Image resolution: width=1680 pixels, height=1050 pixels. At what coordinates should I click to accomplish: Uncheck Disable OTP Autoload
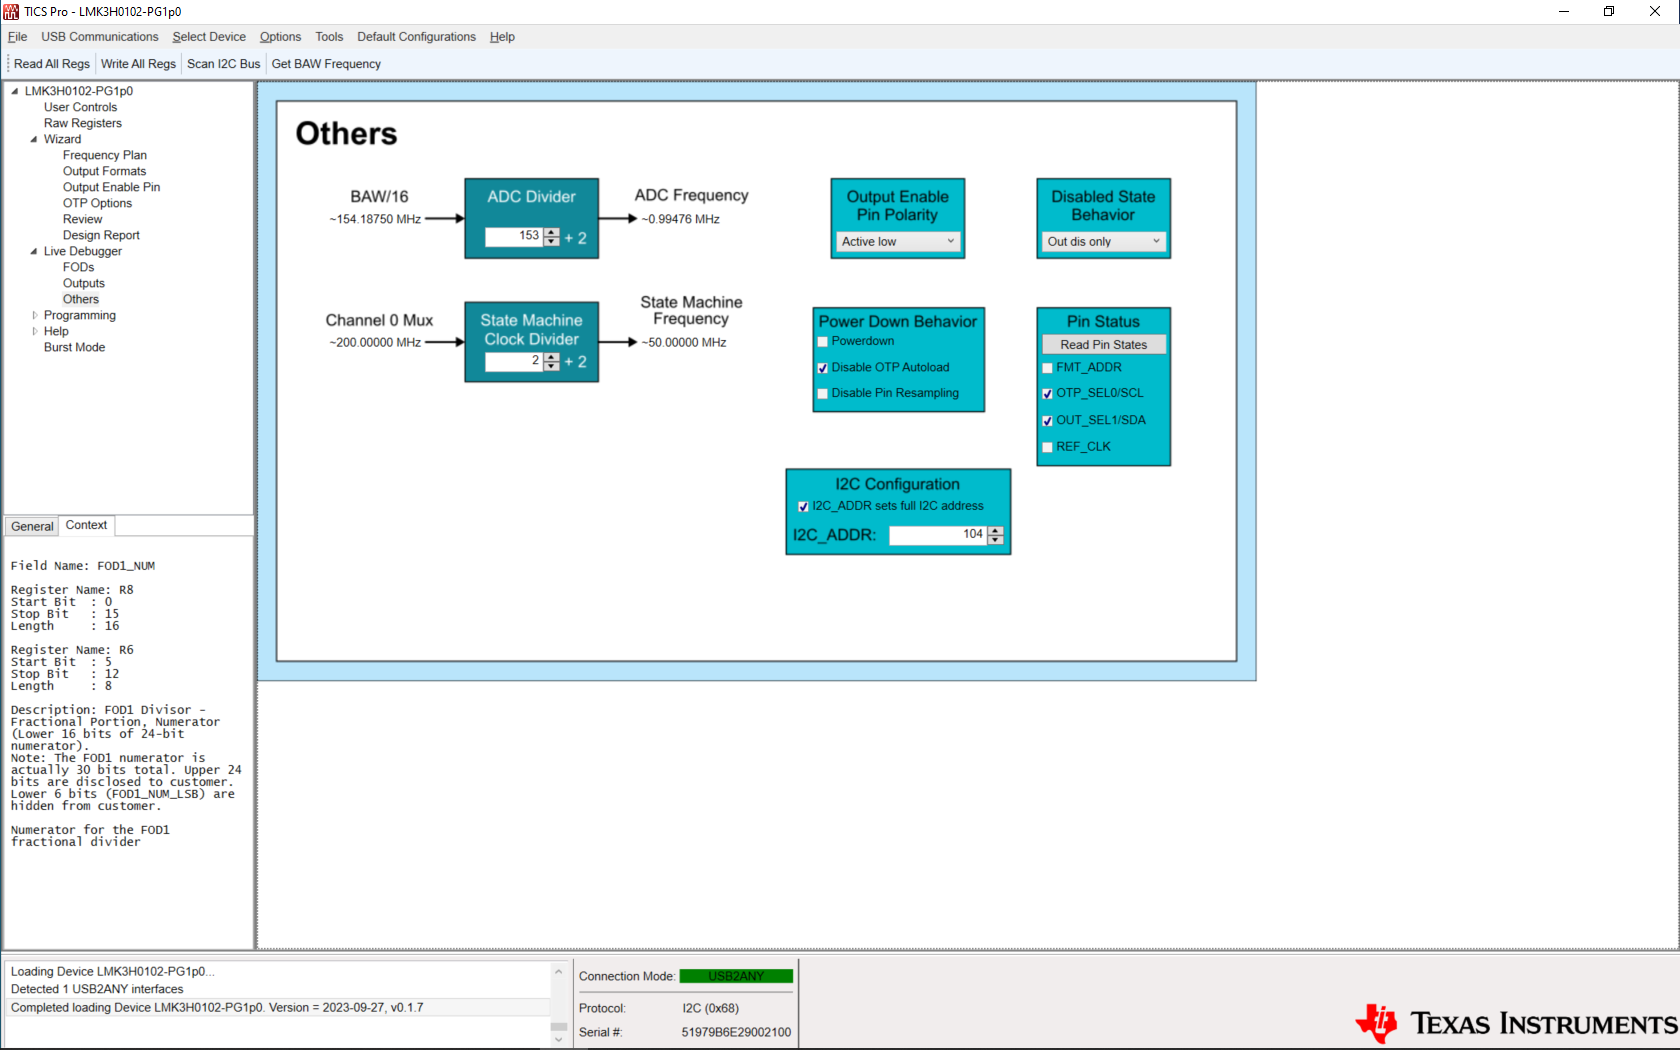pyautogui.click(x=823, y=368)
